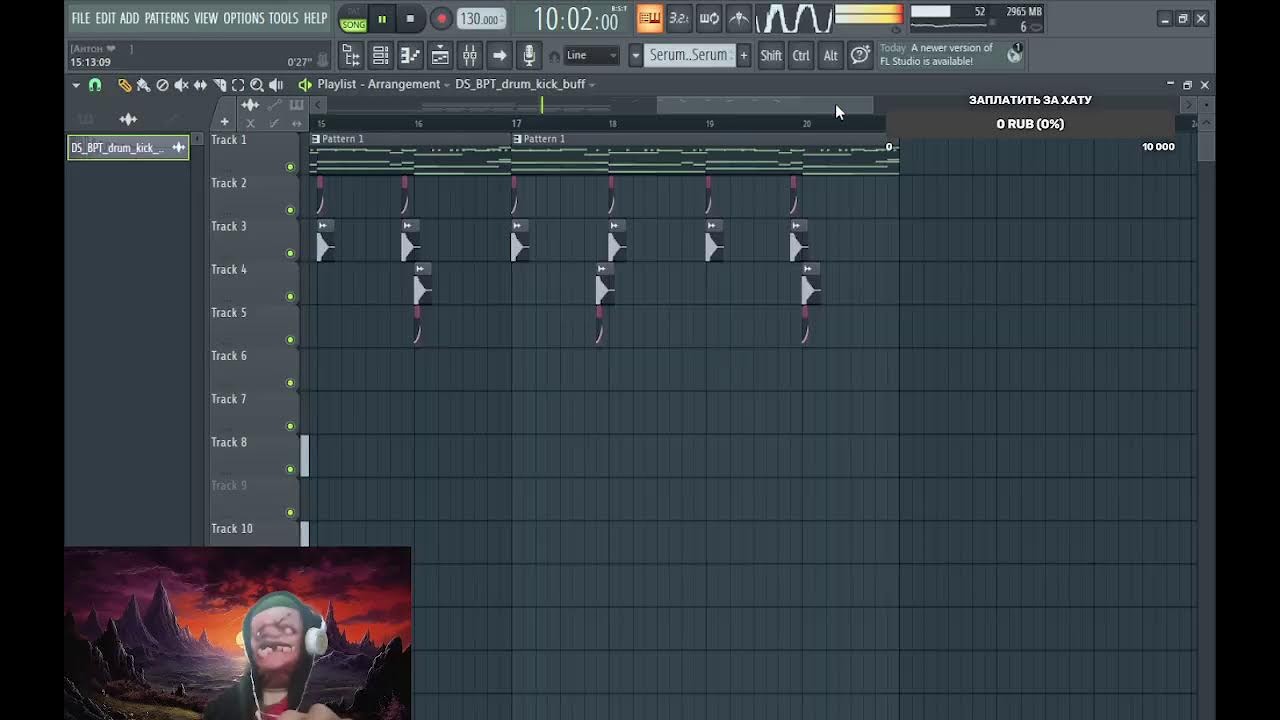Screen dimensions: 1280x720
Task: Mute Track 7 using its green LED
Action: point(290,426)
